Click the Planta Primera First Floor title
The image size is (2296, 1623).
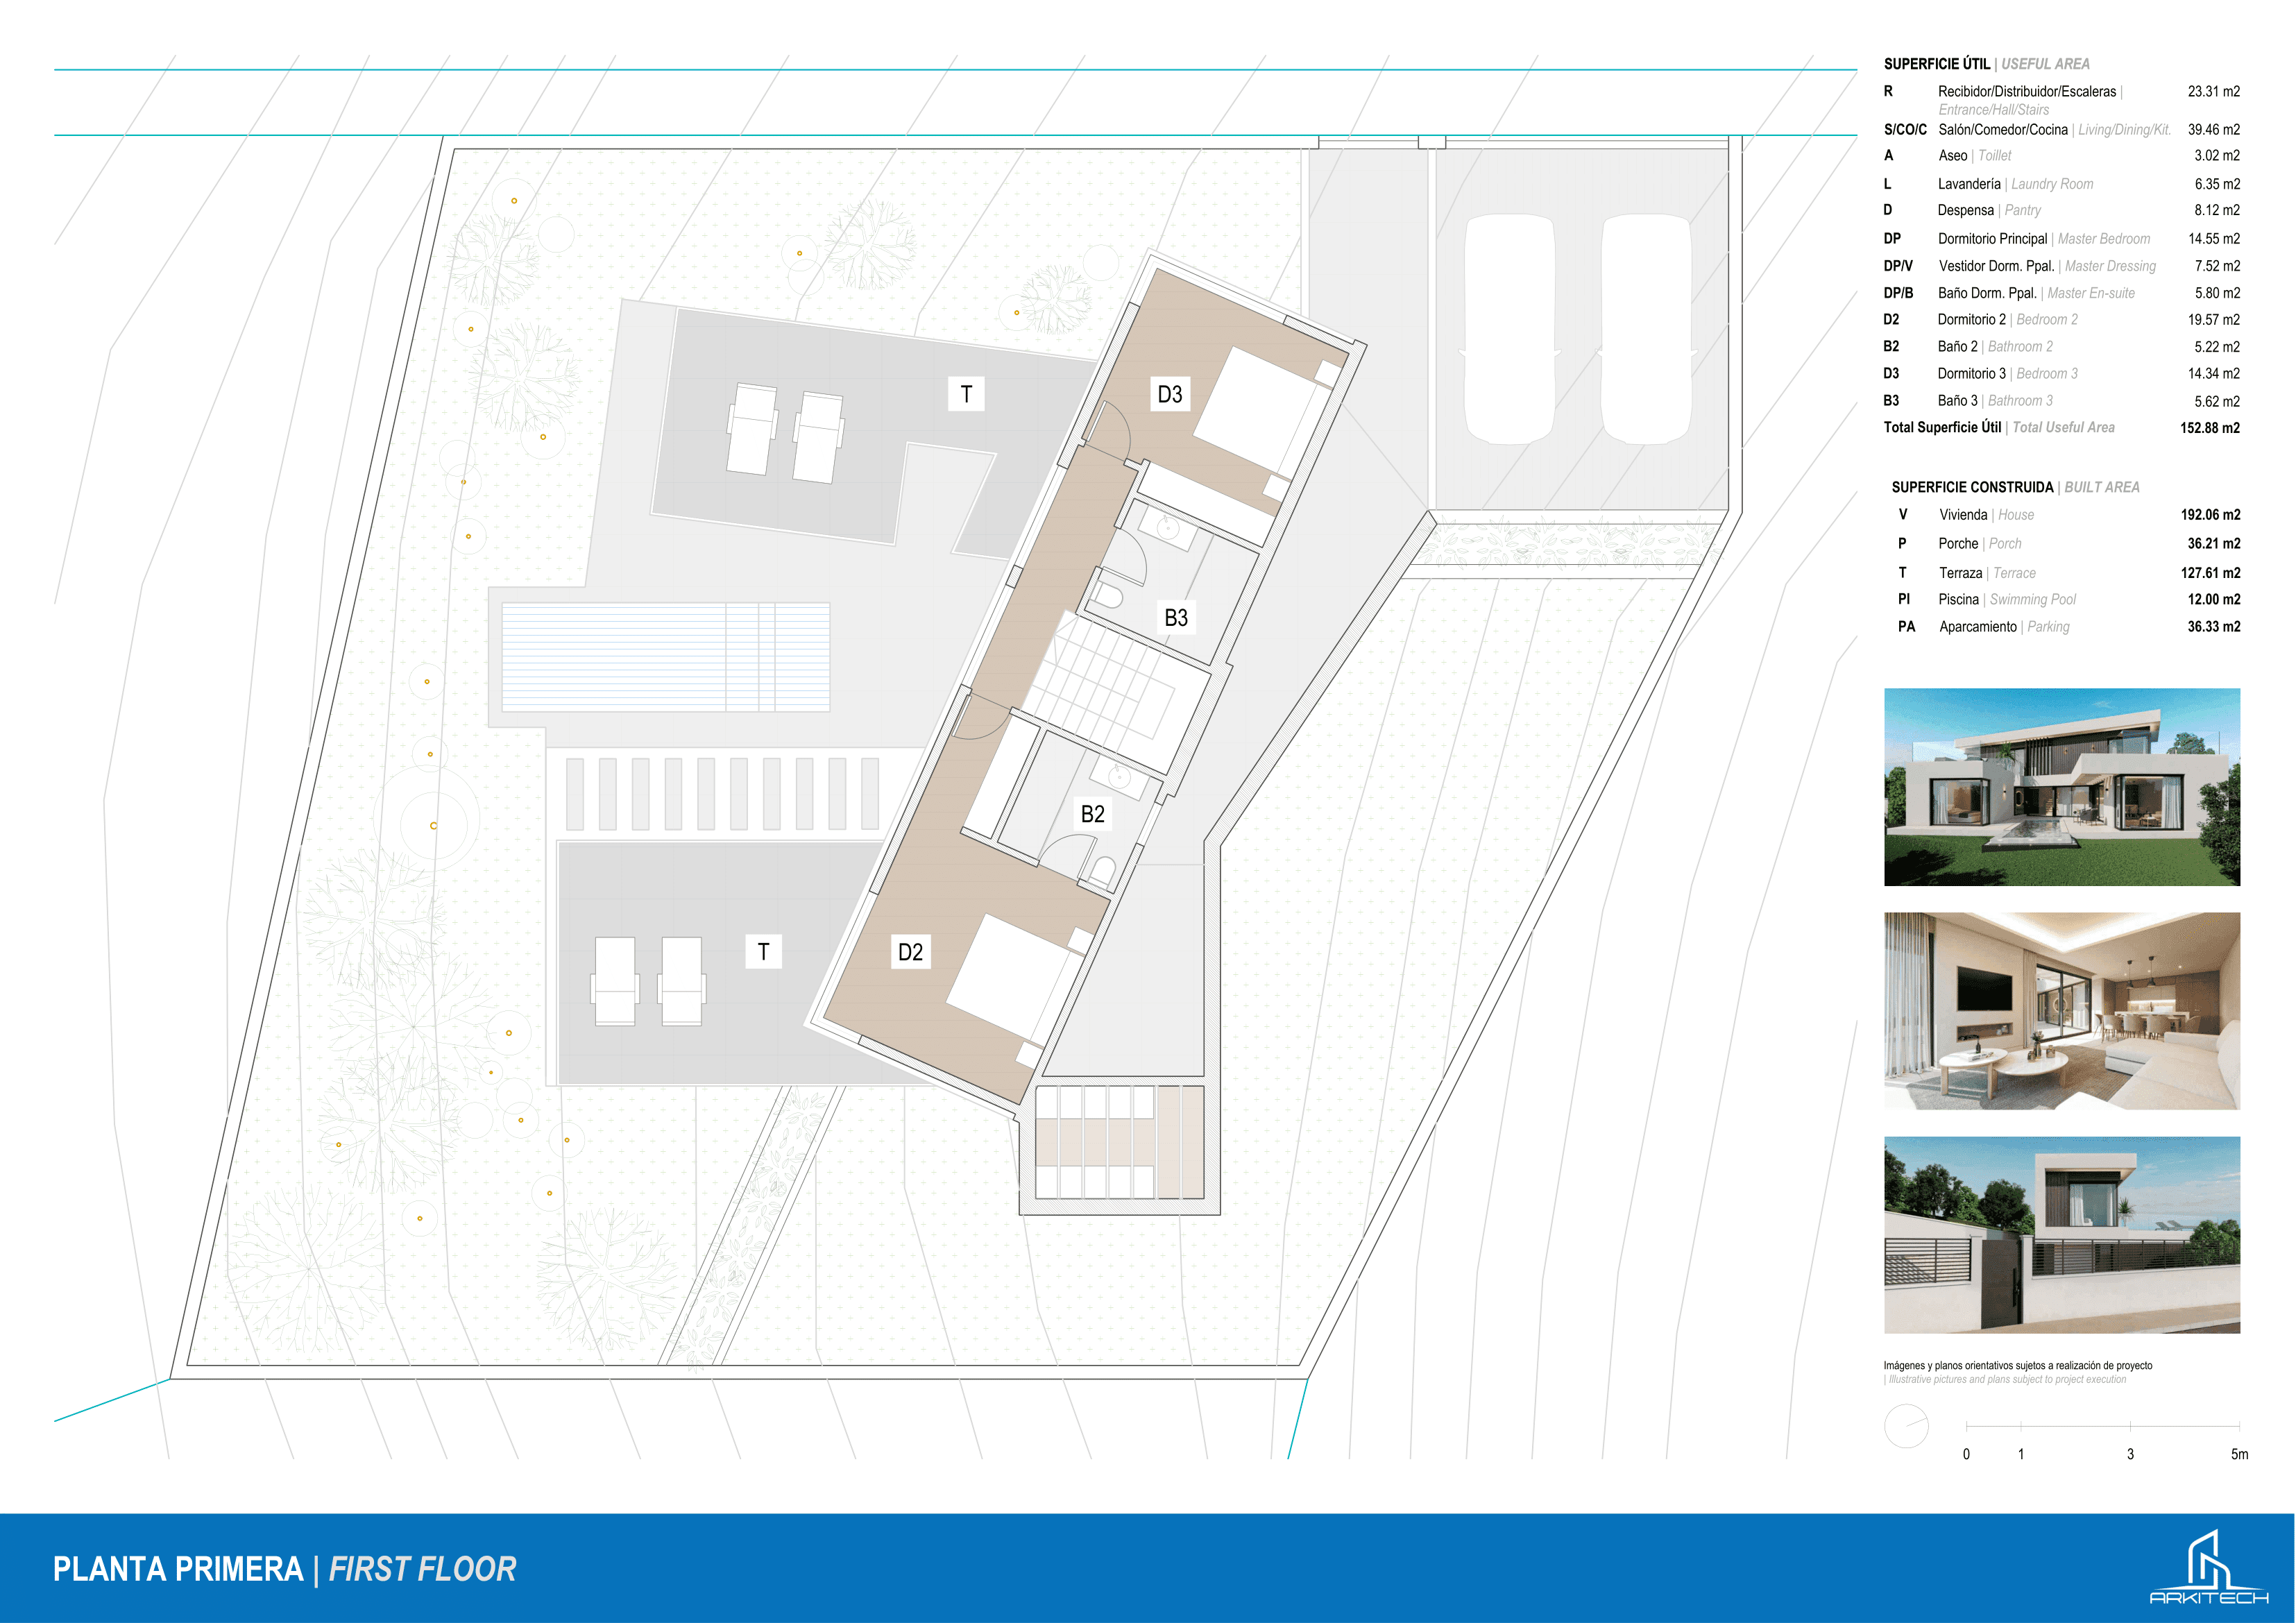pyautogui.click(x=284, y=1569)
